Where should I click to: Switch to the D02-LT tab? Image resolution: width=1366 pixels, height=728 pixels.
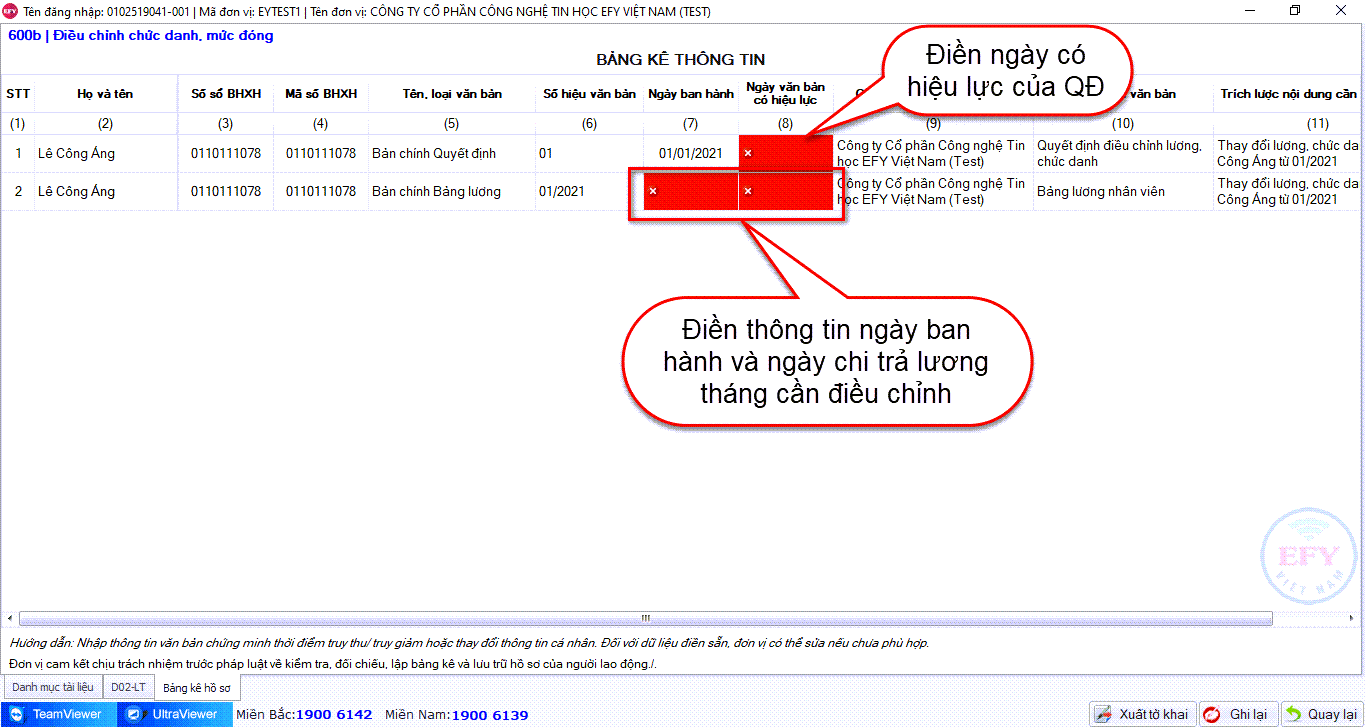tap(128, 687)
